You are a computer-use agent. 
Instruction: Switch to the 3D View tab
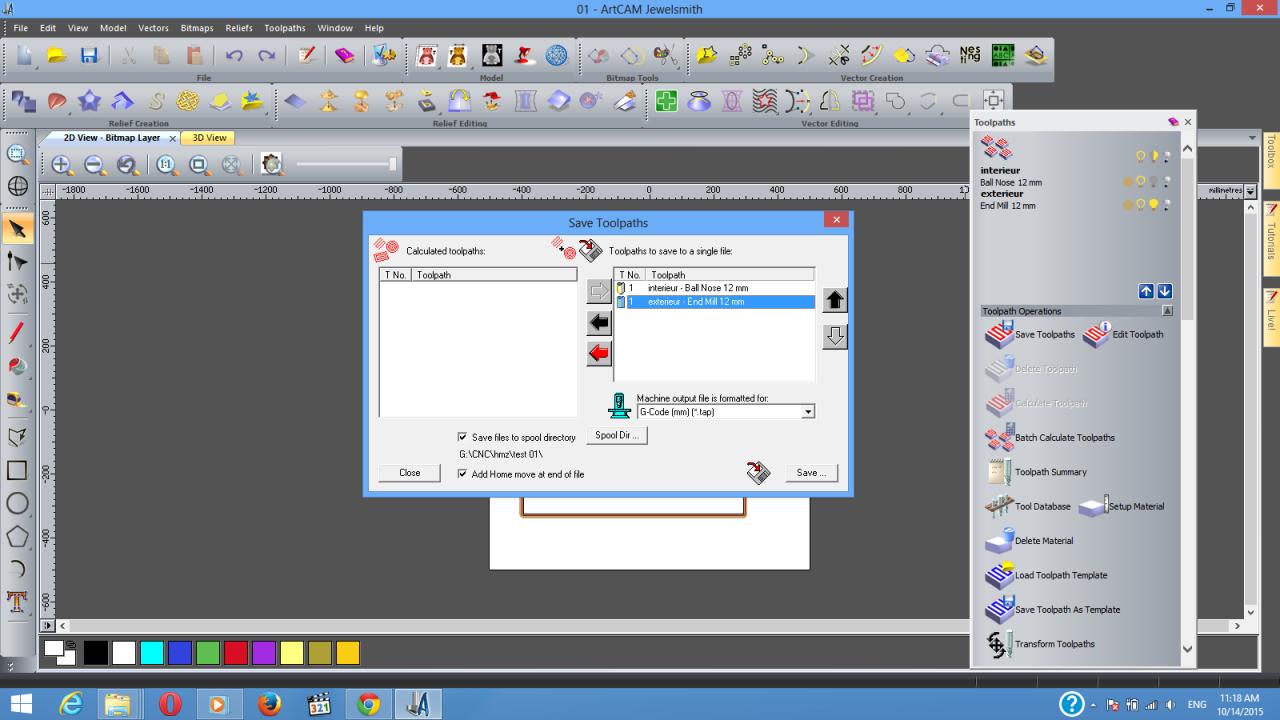point(209,138)
